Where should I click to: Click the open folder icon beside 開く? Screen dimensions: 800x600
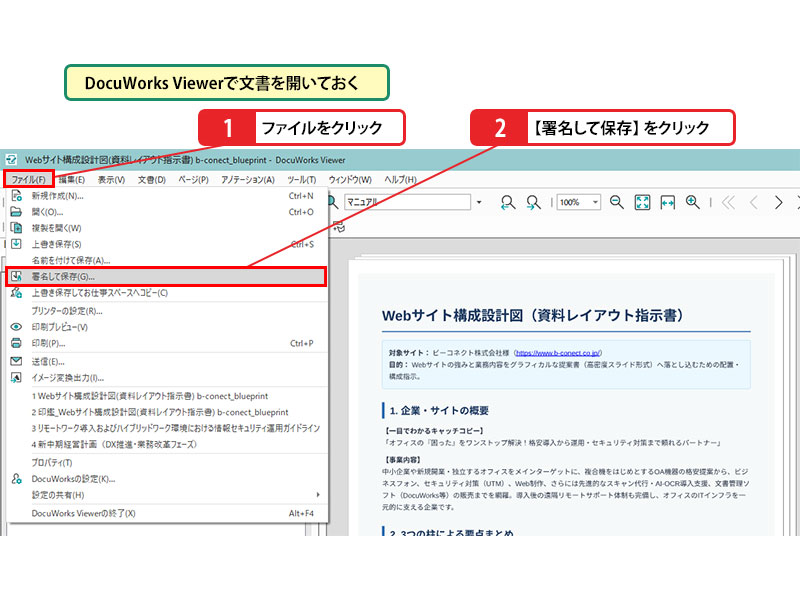[16, 212]
